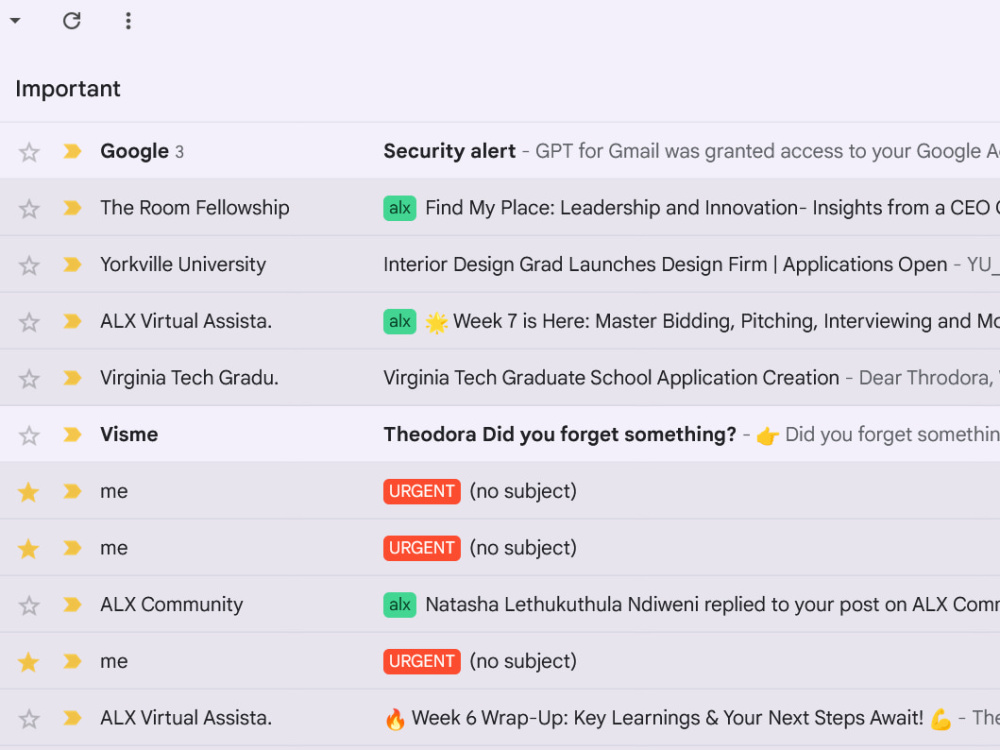This screenshot has width=1000, height=750.
Task: Toggle importance marker on ALX Community email
Action: tap(72, 604)
